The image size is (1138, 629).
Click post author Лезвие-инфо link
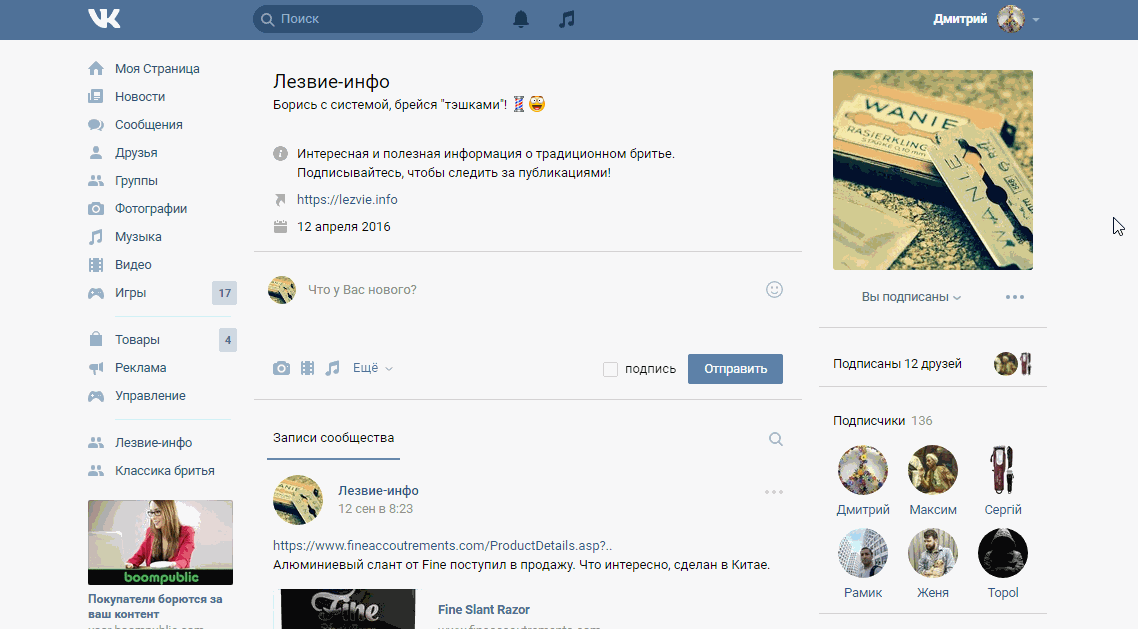click(x=378, y=490)
